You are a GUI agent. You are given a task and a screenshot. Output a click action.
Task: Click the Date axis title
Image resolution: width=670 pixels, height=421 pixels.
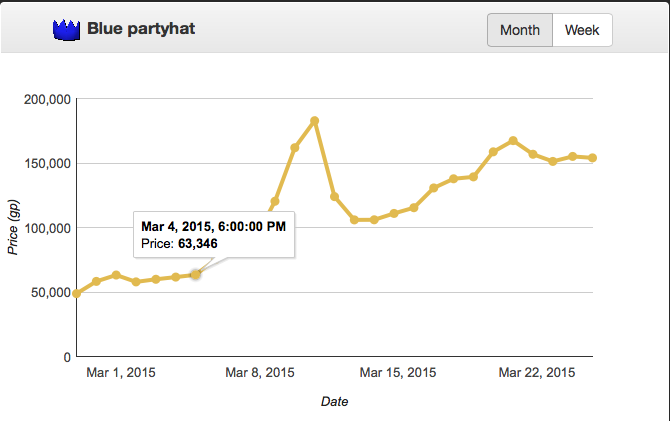point(334,402)
